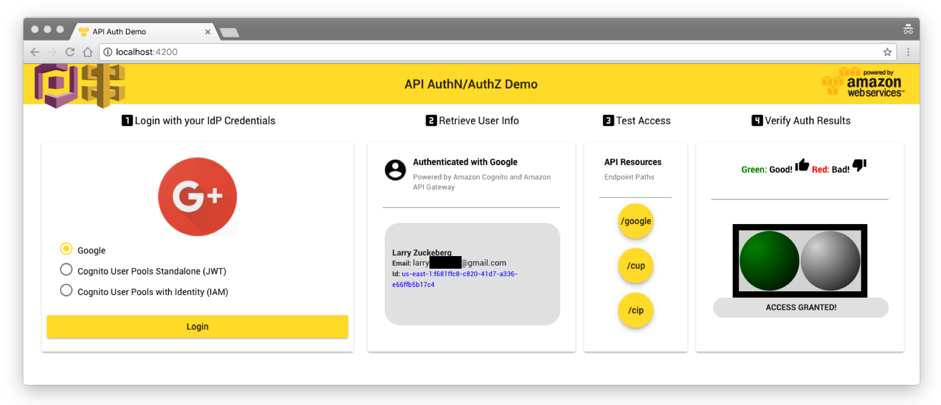Click the site info icon in address bar
Viewport: 941px width, 405px height.
(x=108, y=52)
